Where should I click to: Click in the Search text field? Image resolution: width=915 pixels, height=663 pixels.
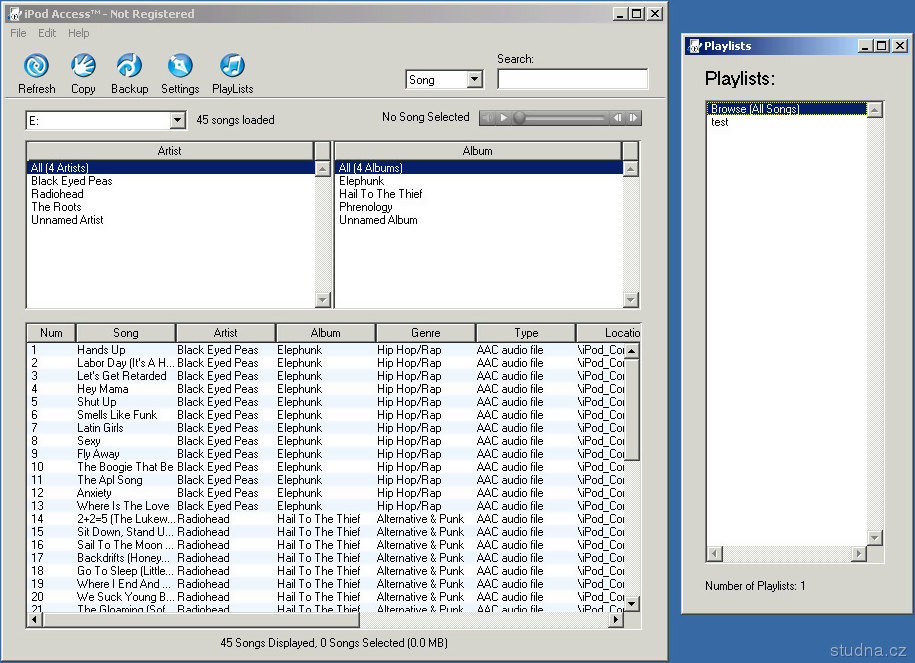coord(572,80)
